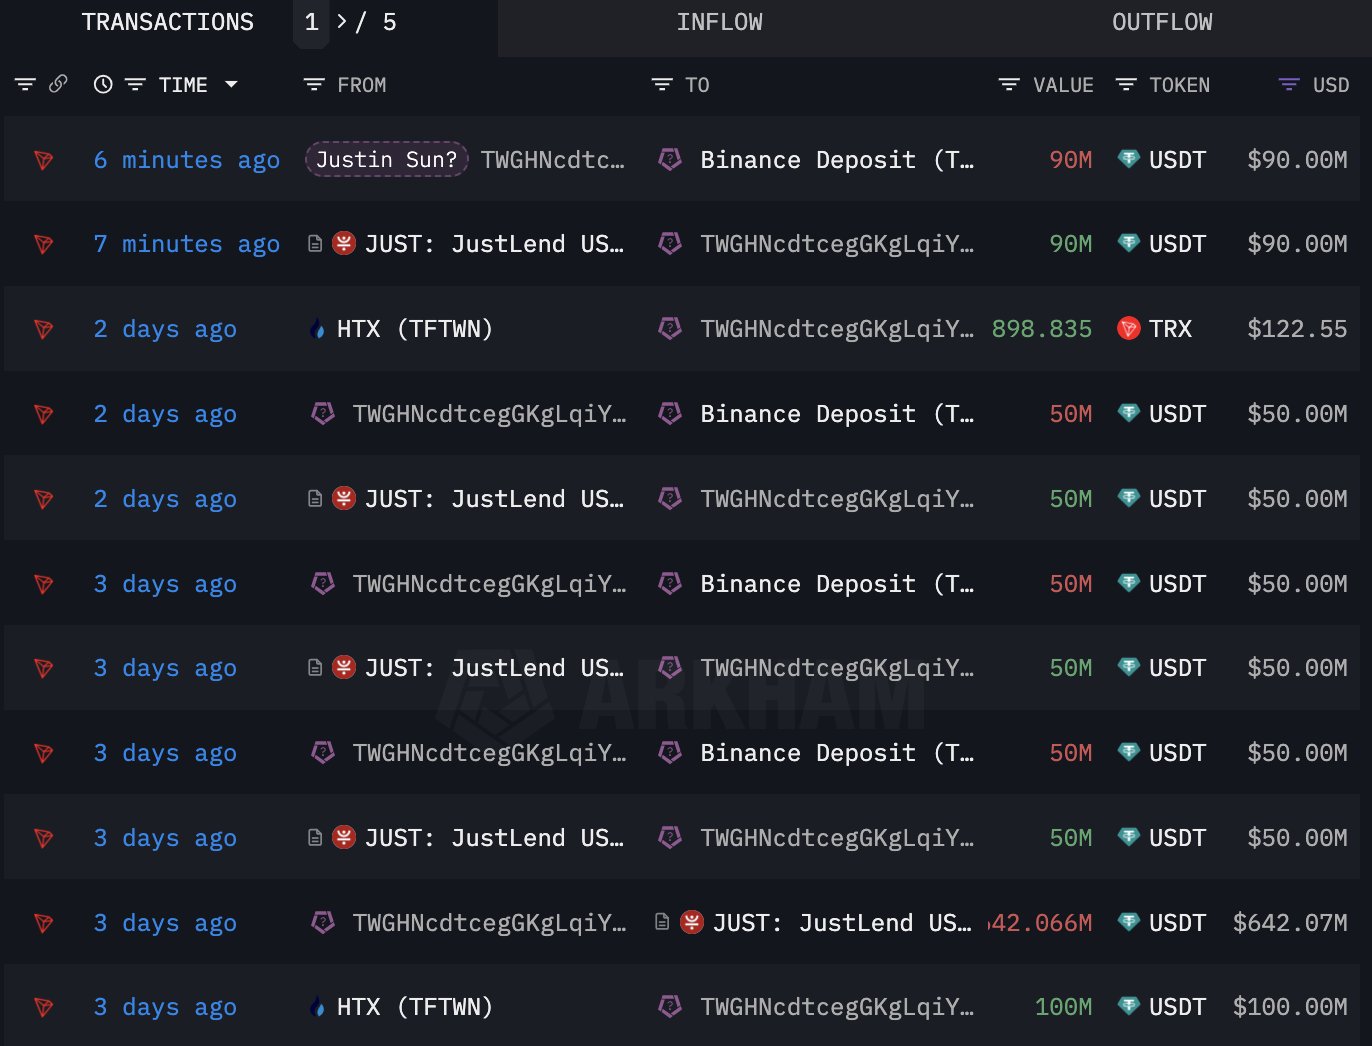The height and width of the screenshot is (1046, 1372).
Task: Click Binance Deposit in 6 minutes ago row
Action: (x=836, y=160)
